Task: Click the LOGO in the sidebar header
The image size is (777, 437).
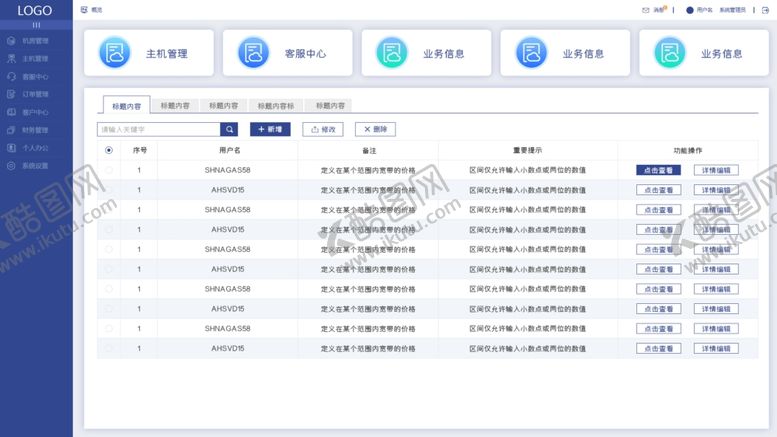Action: [35, 10]
